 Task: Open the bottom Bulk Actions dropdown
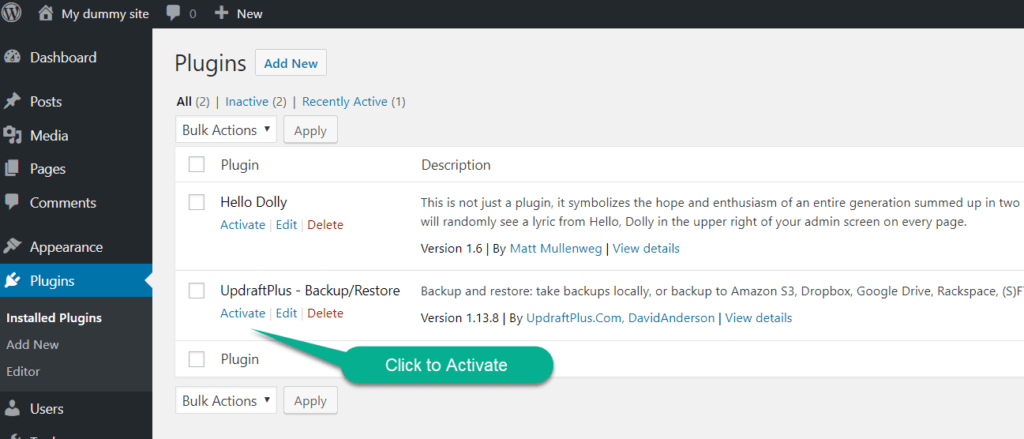(x=226, y=400)
